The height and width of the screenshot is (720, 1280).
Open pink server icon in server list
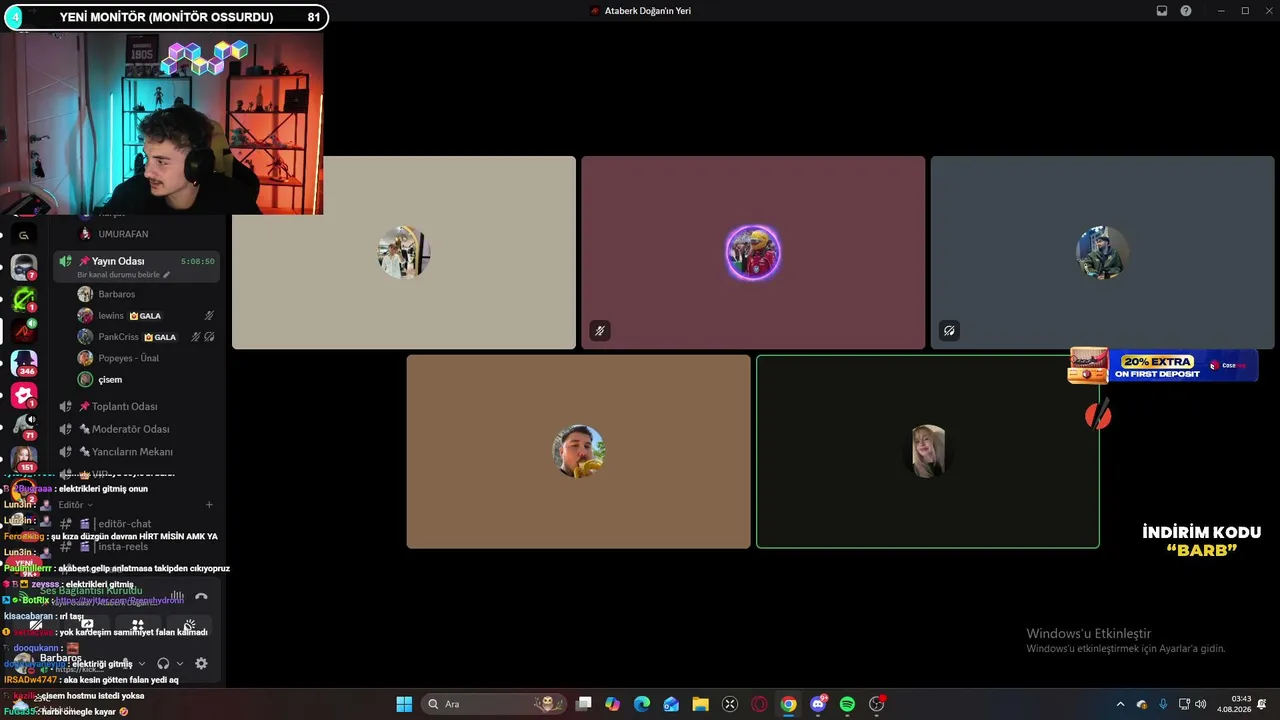pos(24,394)
